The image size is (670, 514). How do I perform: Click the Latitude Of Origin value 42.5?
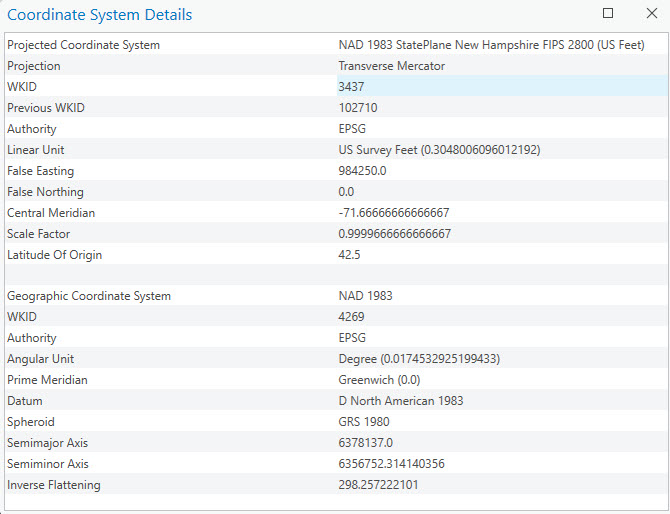349,255
